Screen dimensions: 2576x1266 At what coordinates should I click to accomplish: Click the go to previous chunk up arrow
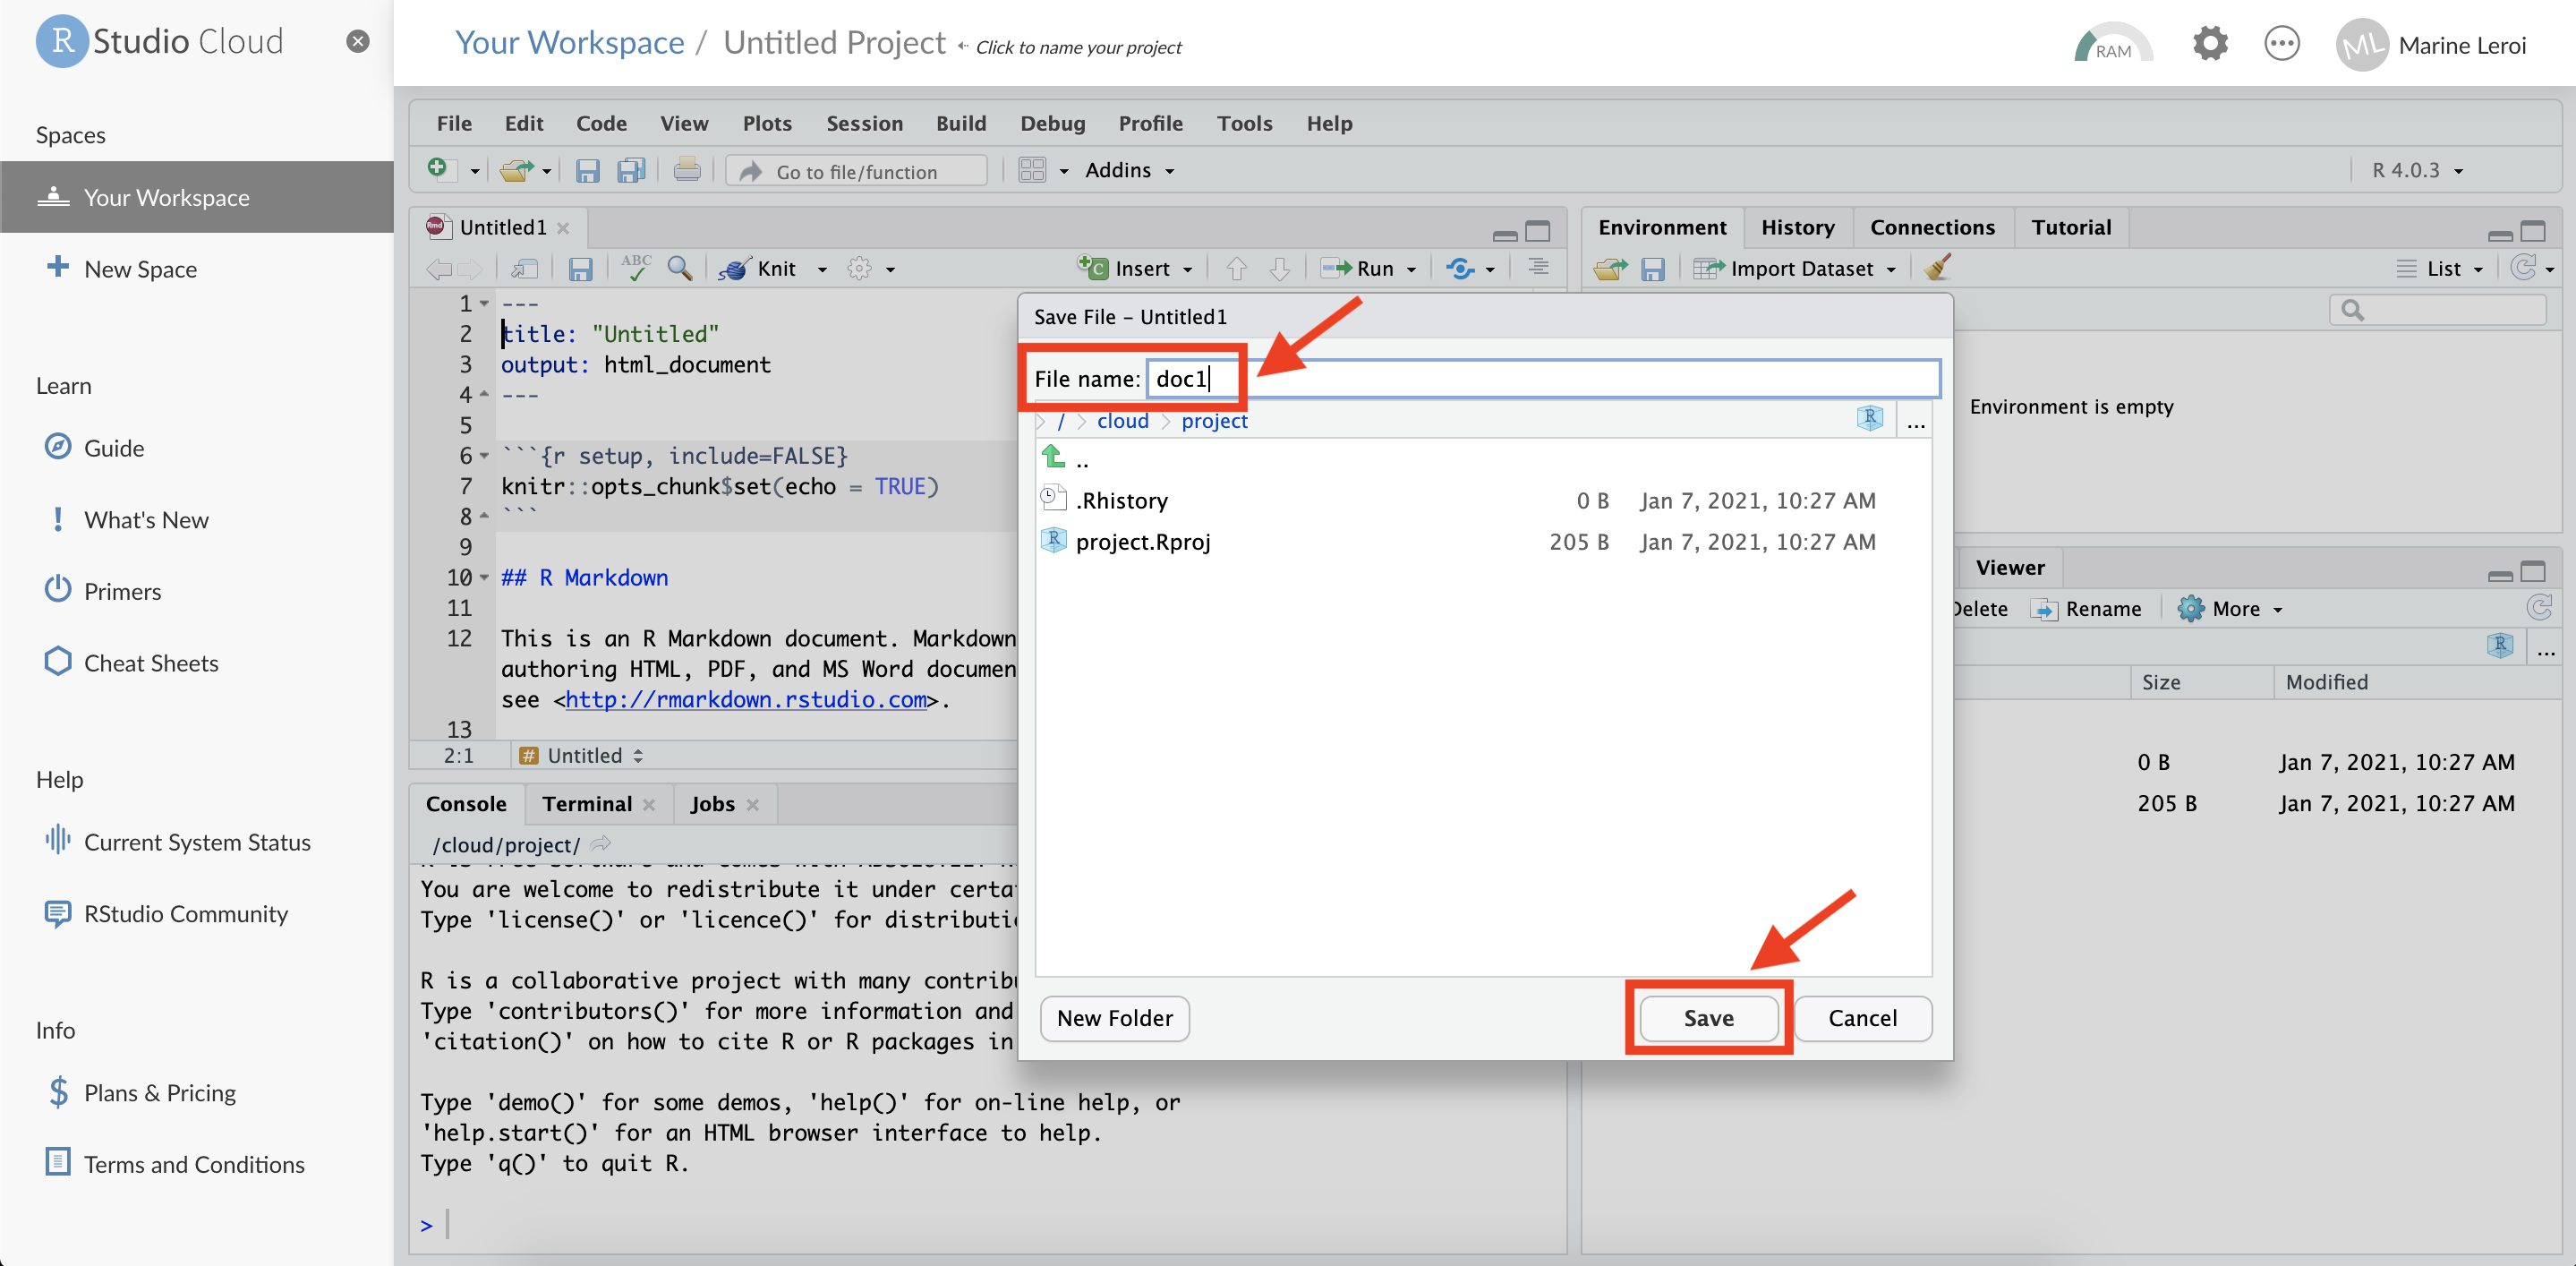click(x=1237, y=268)
